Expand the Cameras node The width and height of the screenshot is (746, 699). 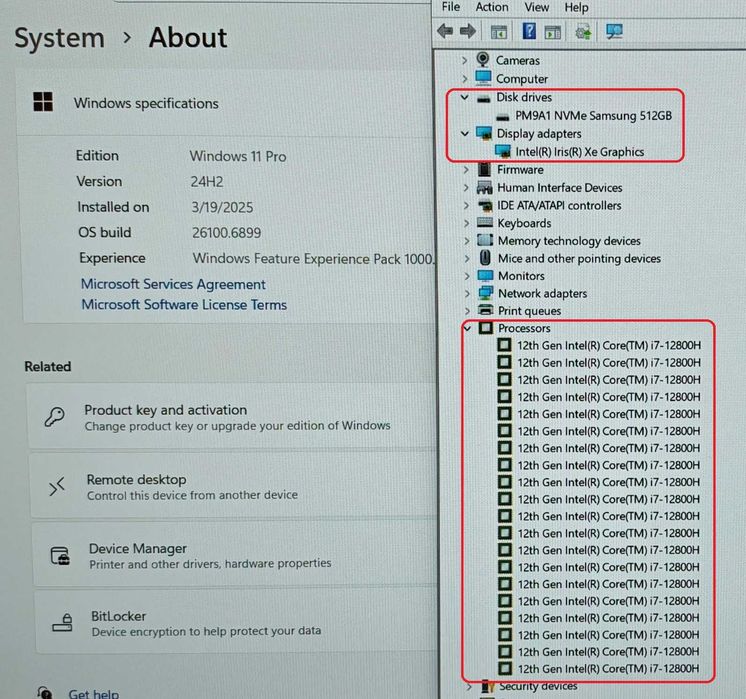465,60
